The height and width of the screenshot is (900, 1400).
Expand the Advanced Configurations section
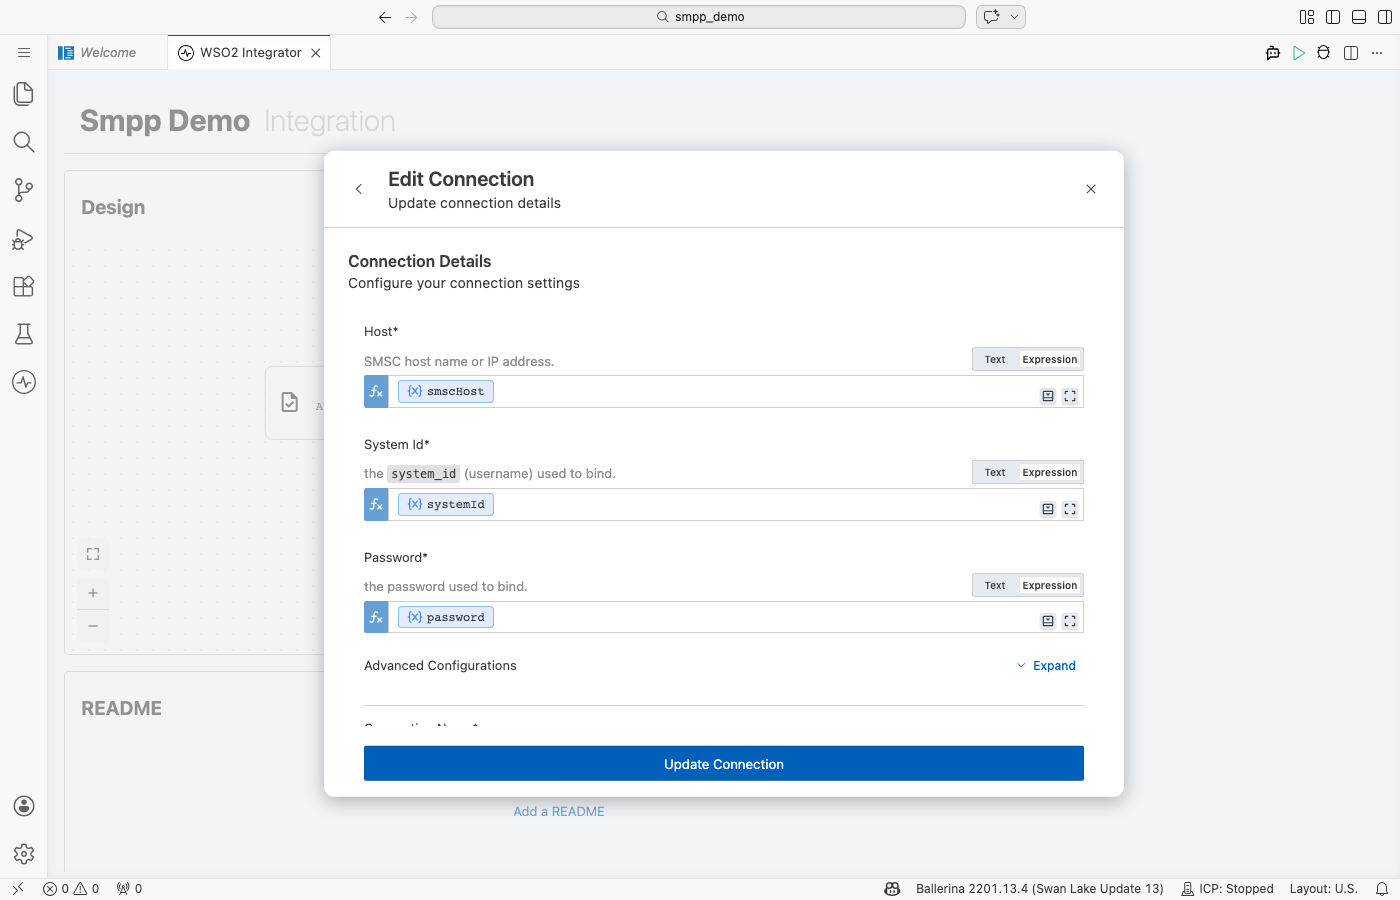[x=1046, y=666]
